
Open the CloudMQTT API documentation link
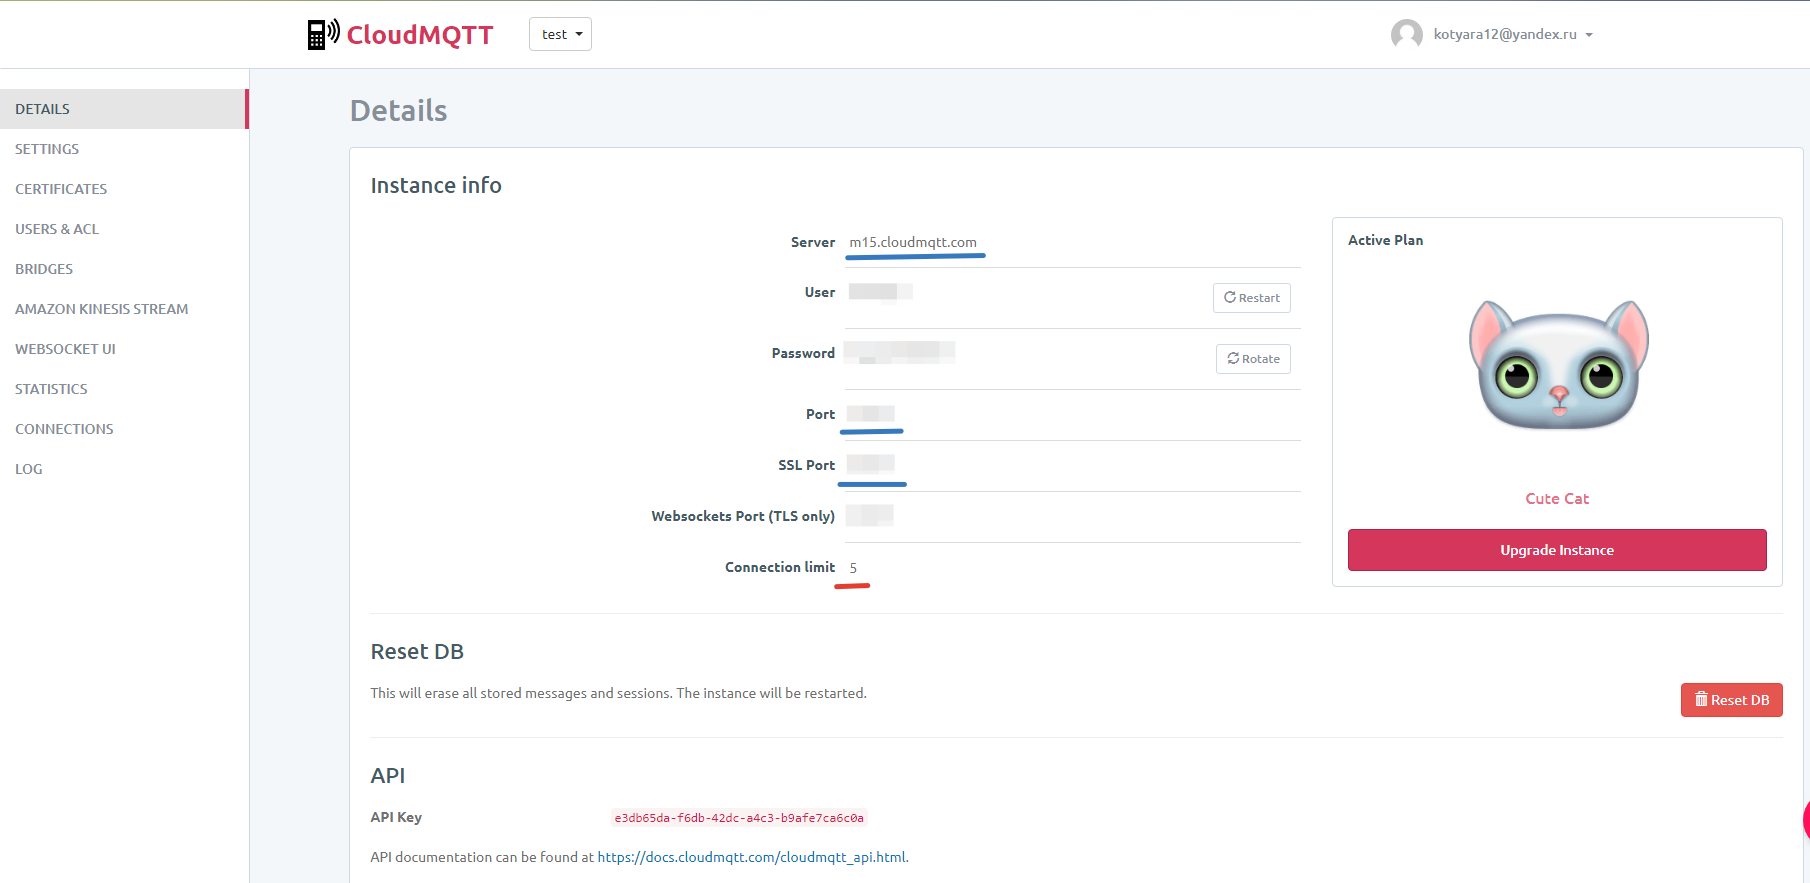[751, 857]
